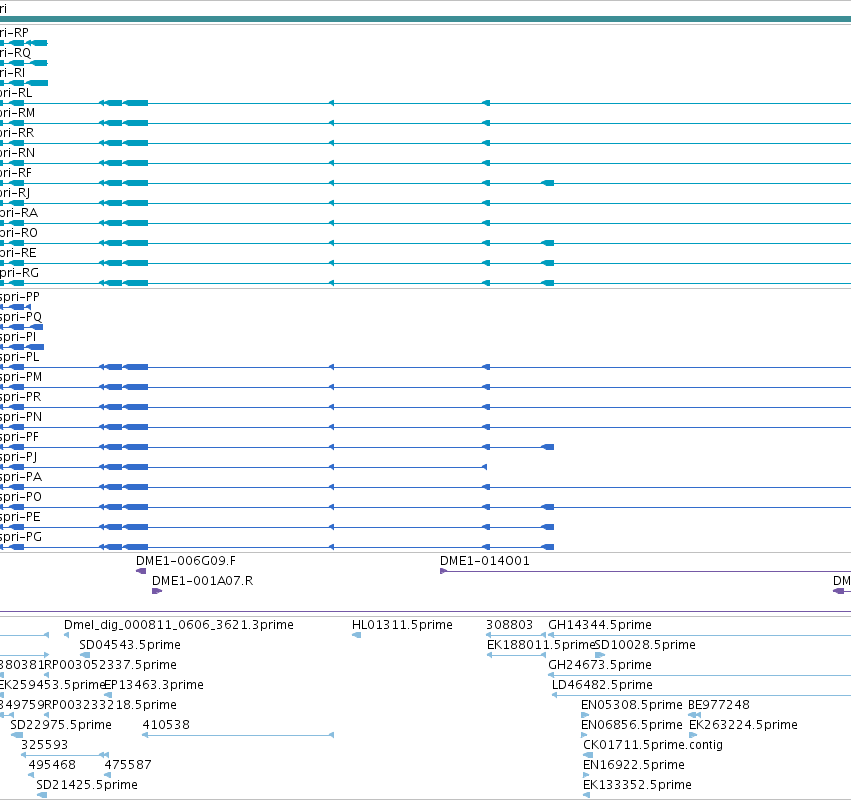The height and width of the screenshot is (800, 851).
Task: Pick the spri-PL polypeptide label
Action: click(x=20, y=357)
